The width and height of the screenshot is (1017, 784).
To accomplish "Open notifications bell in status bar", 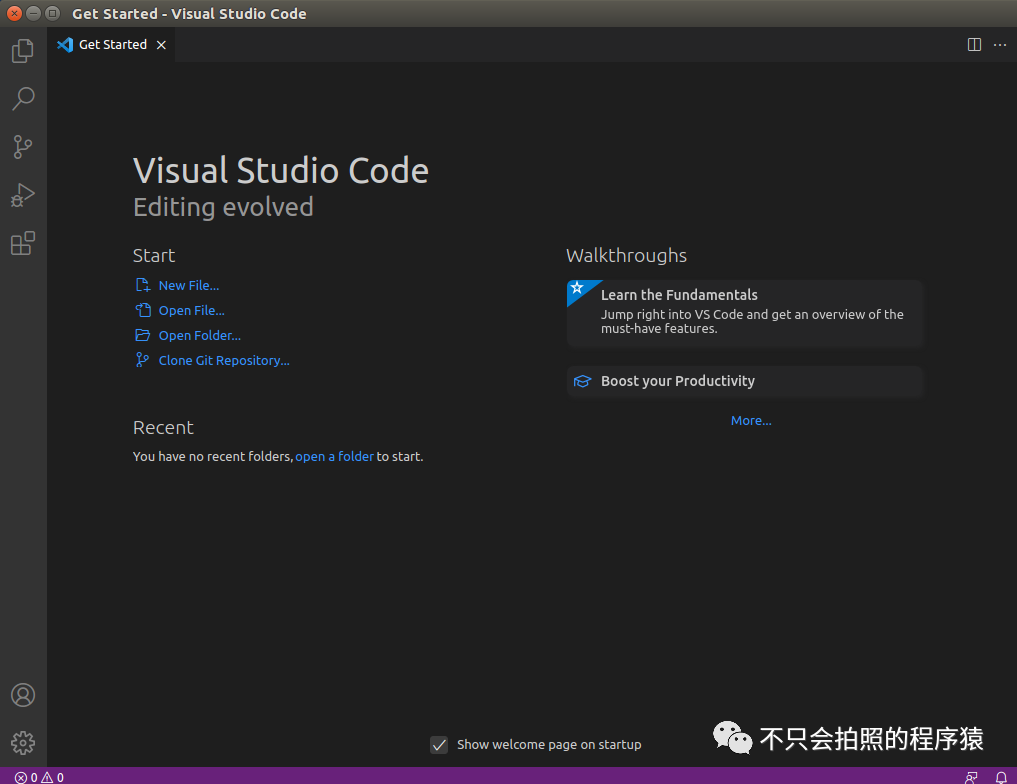I will (1001, 777).
